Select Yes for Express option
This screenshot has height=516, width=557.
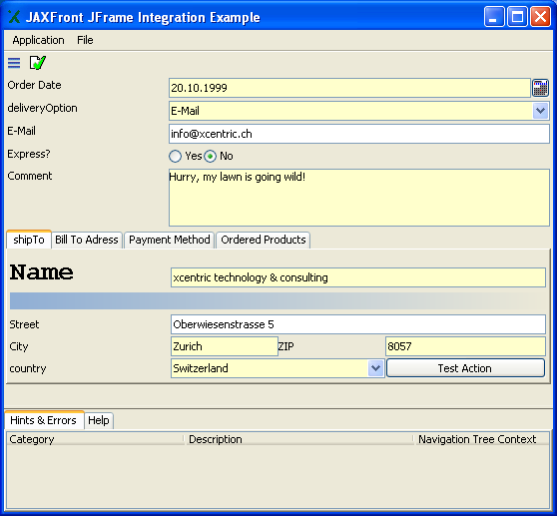[175, 156]
